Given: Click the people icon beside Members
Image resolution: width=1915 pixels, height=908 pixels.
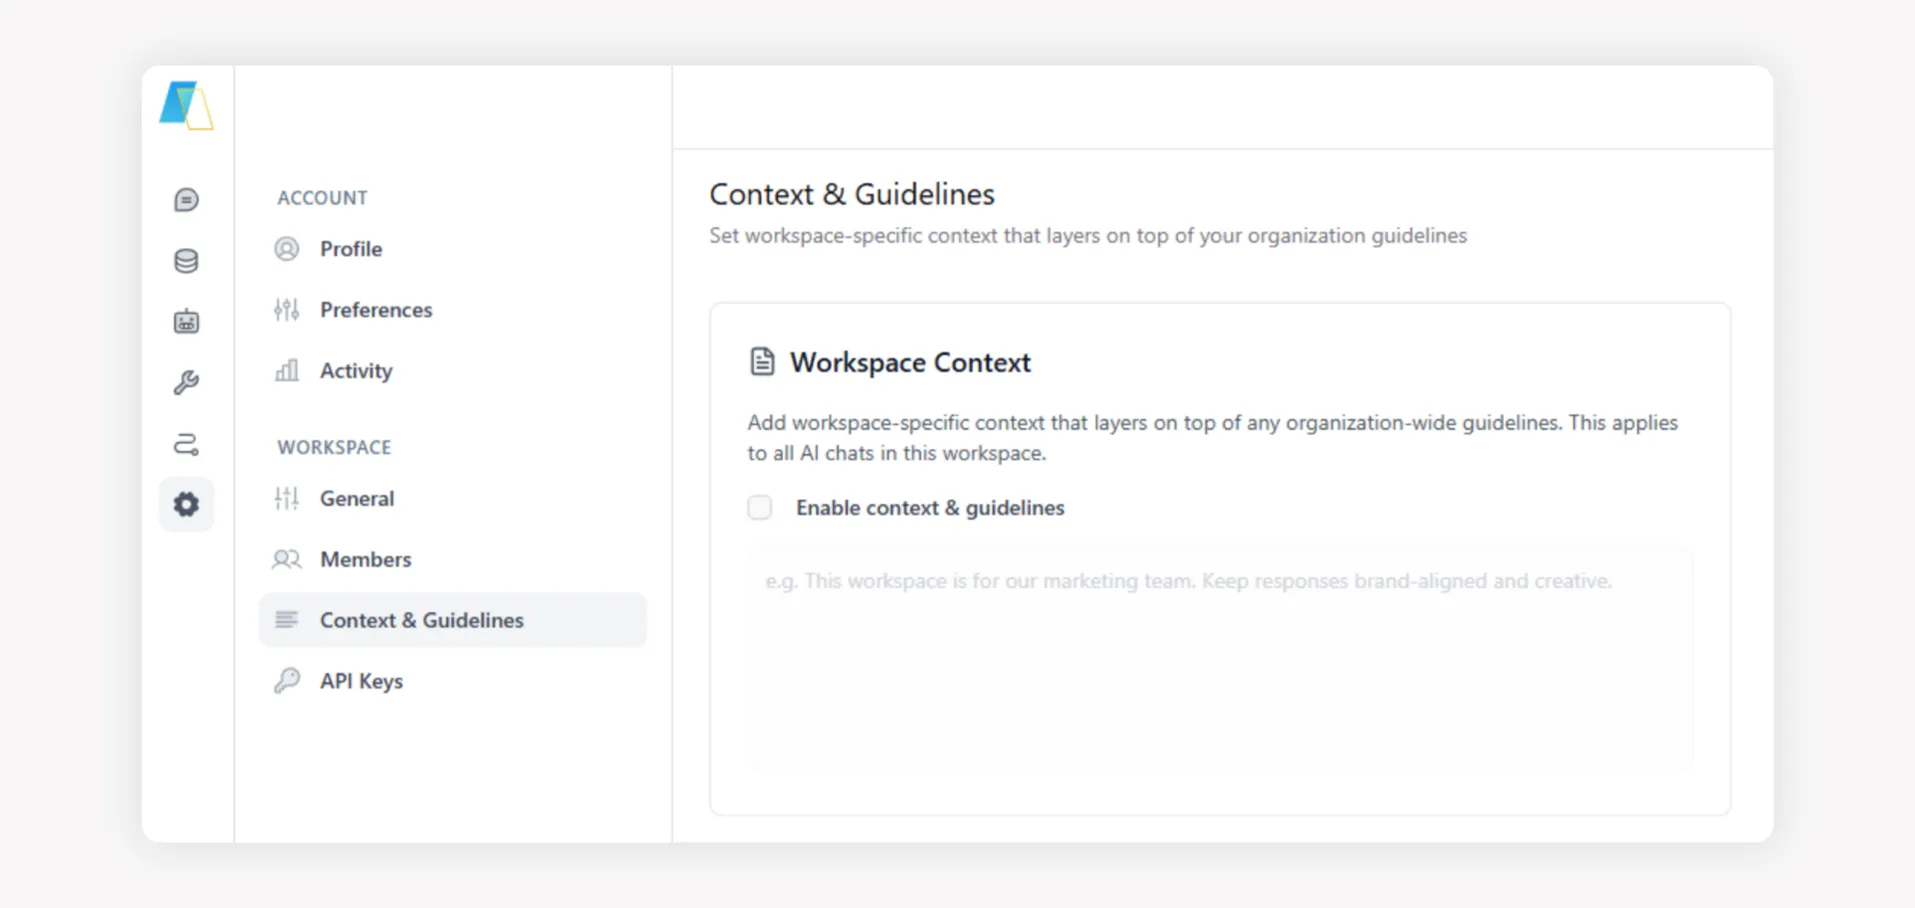Looking at the screenshot, I should click(x=287, y=559).
